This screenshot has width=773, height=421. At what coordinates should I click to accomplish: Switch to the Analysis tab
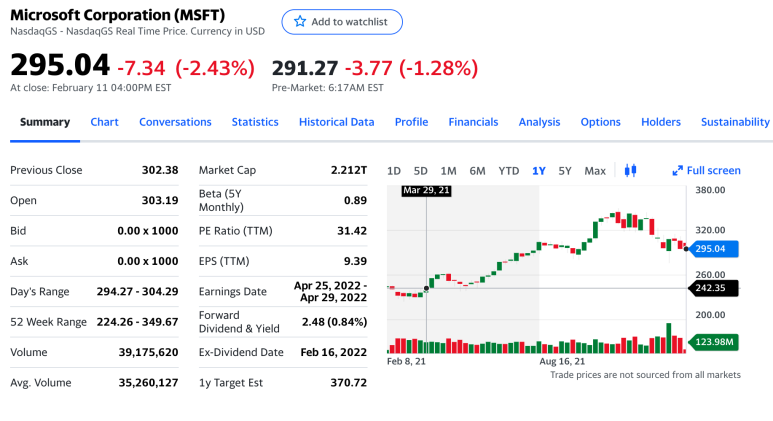pyautogui.click(x=539, y=122)
